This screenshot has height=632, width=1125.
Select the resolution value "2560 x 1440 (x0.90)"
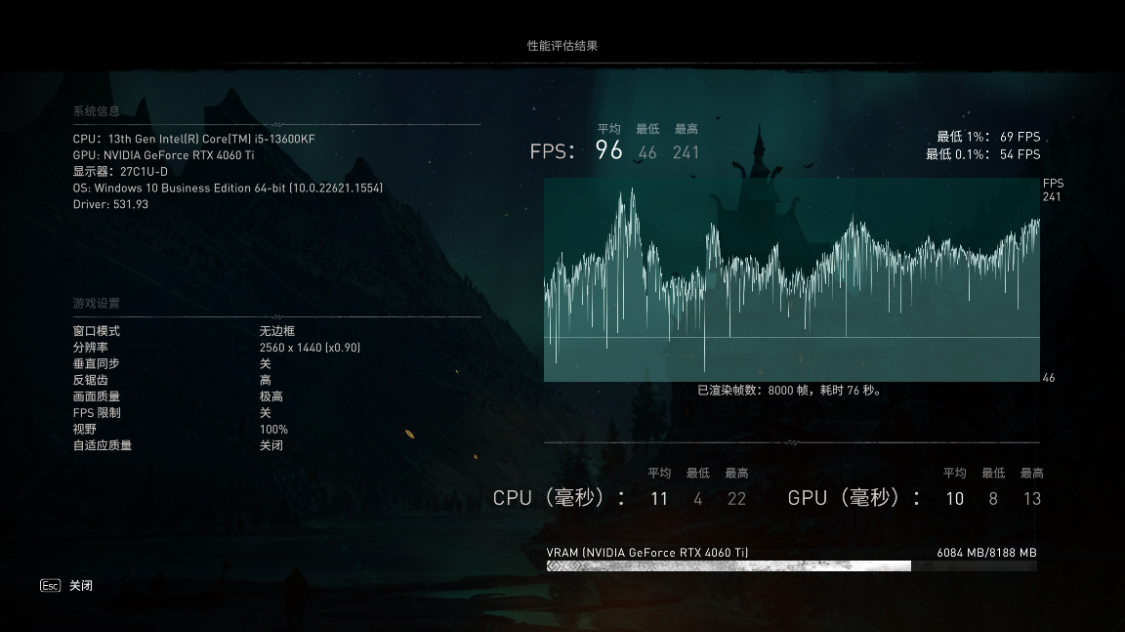click(310, 347)
